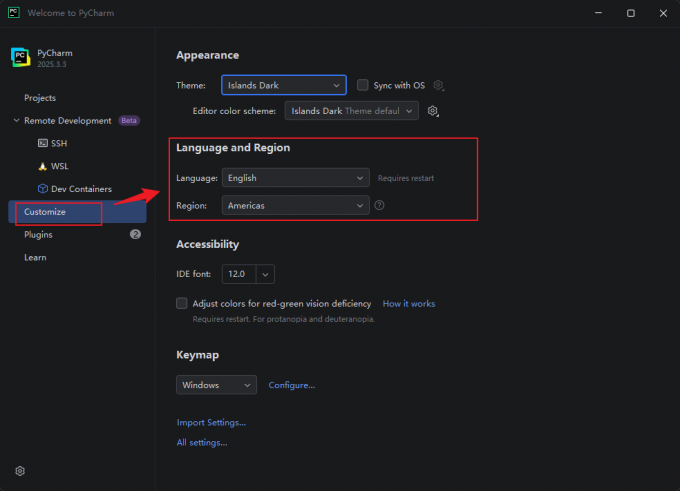Open the All settings... link
The width and height of the screenshot is (680, 491).
[202, 442]
